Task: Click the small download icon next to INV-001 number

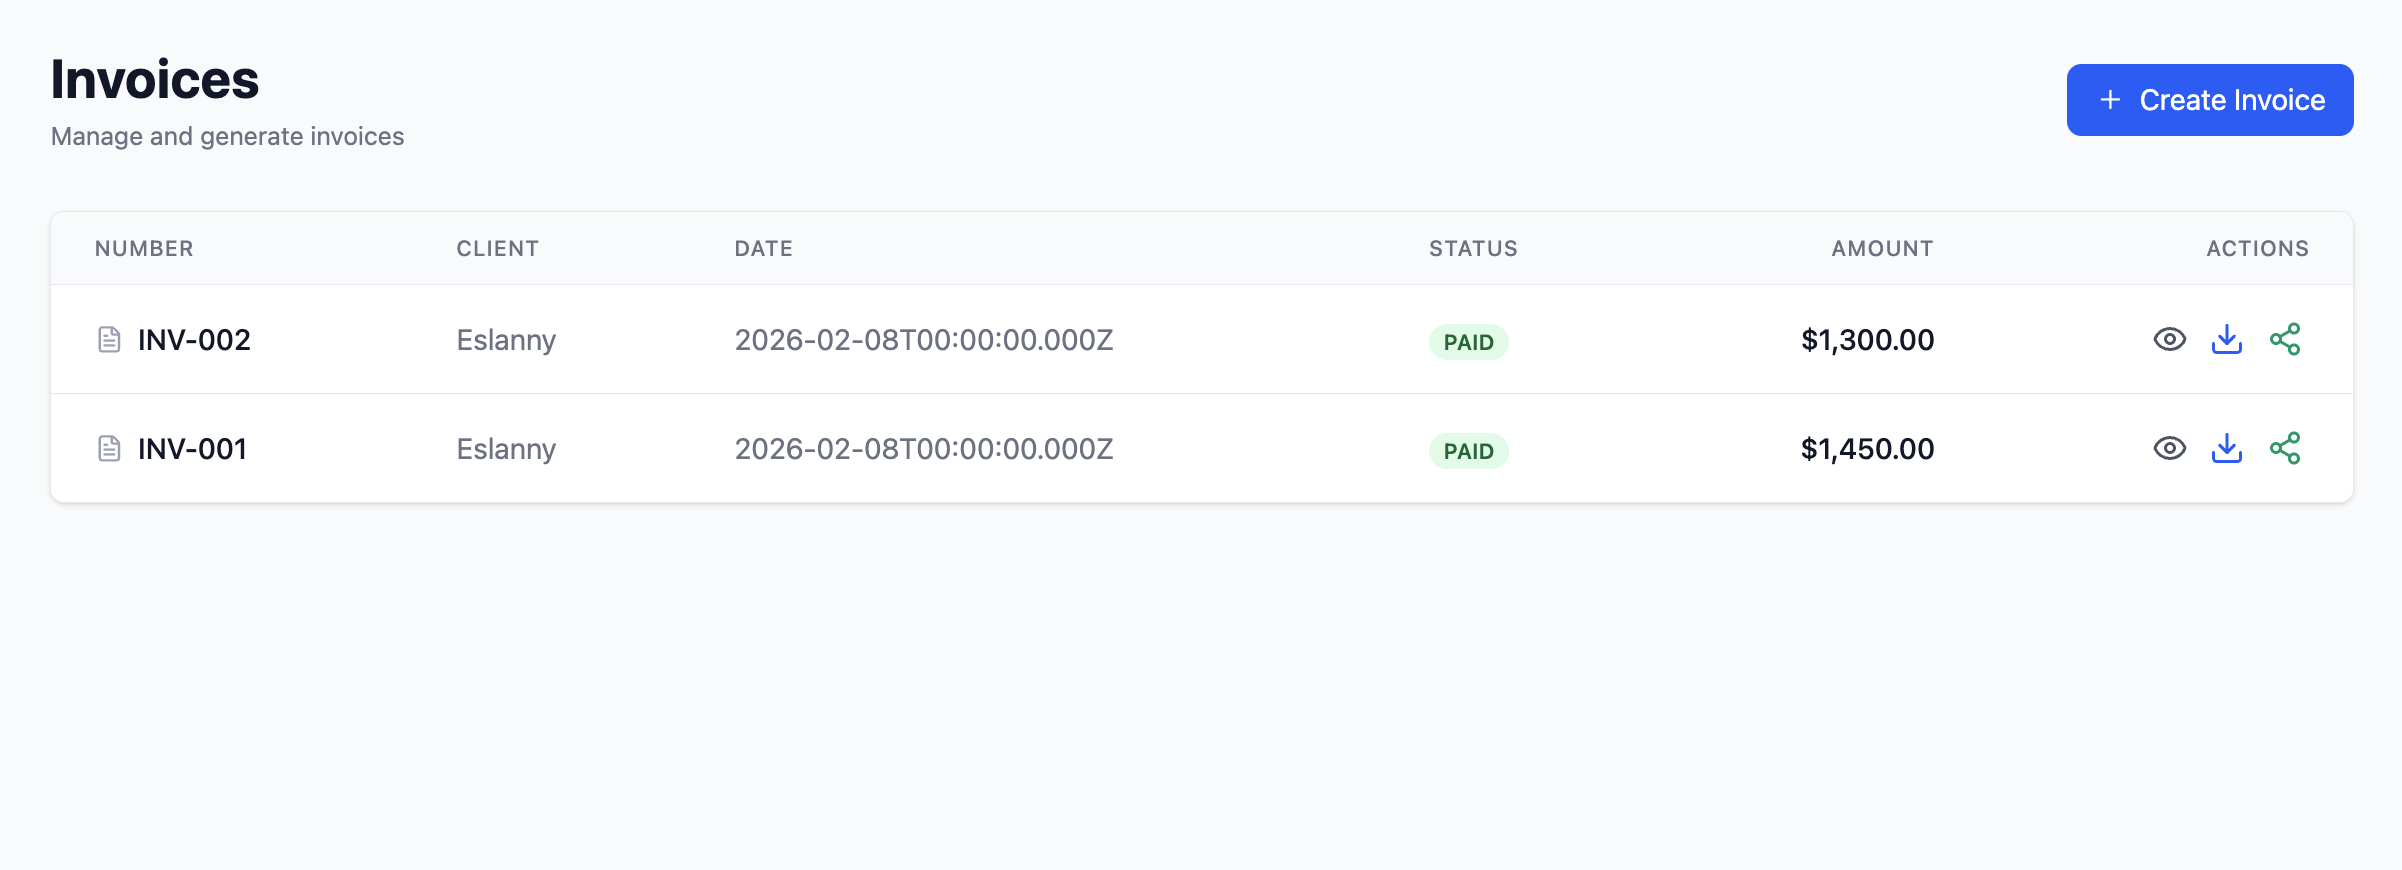Action: [380, 449]
